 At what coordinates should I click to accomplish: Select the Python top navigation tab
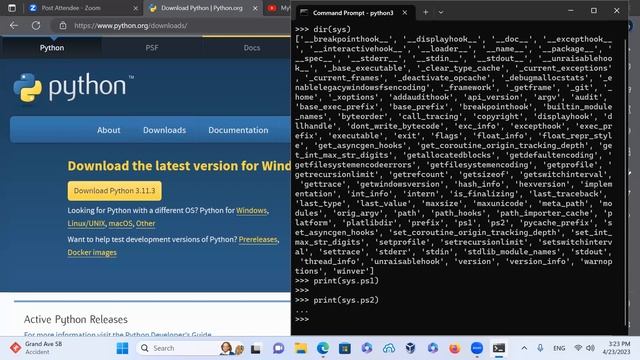[x=52, y=48]
